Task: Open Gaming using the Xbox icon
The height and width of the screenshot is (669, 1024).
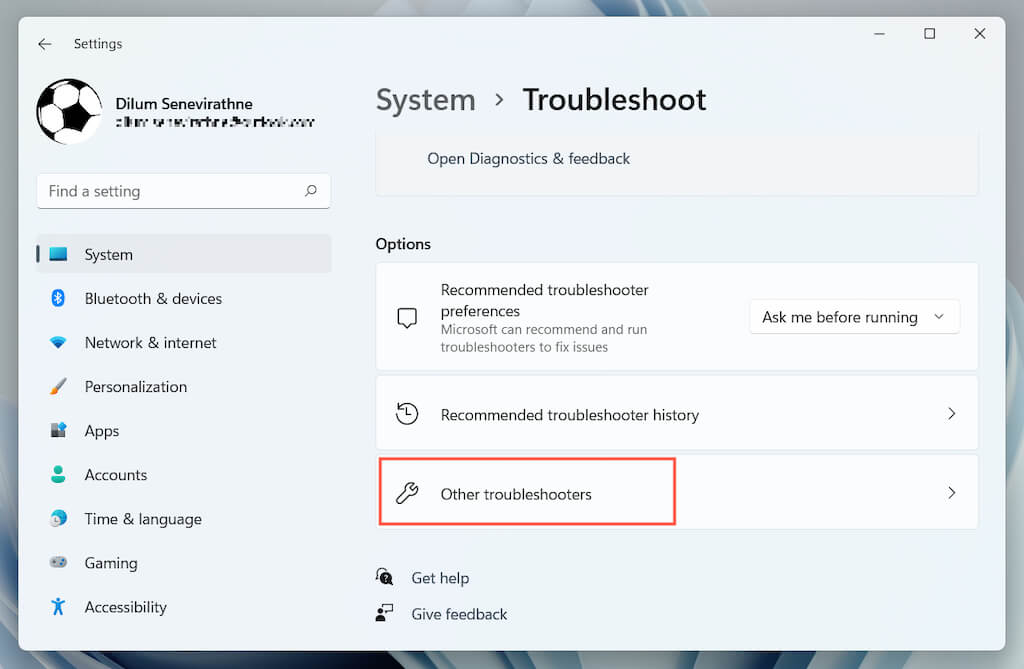Action: (x=60, y=562)
